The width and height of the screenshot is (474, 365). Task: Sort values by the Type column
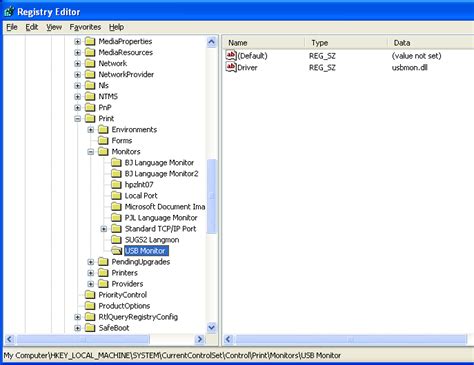point(346,43)
